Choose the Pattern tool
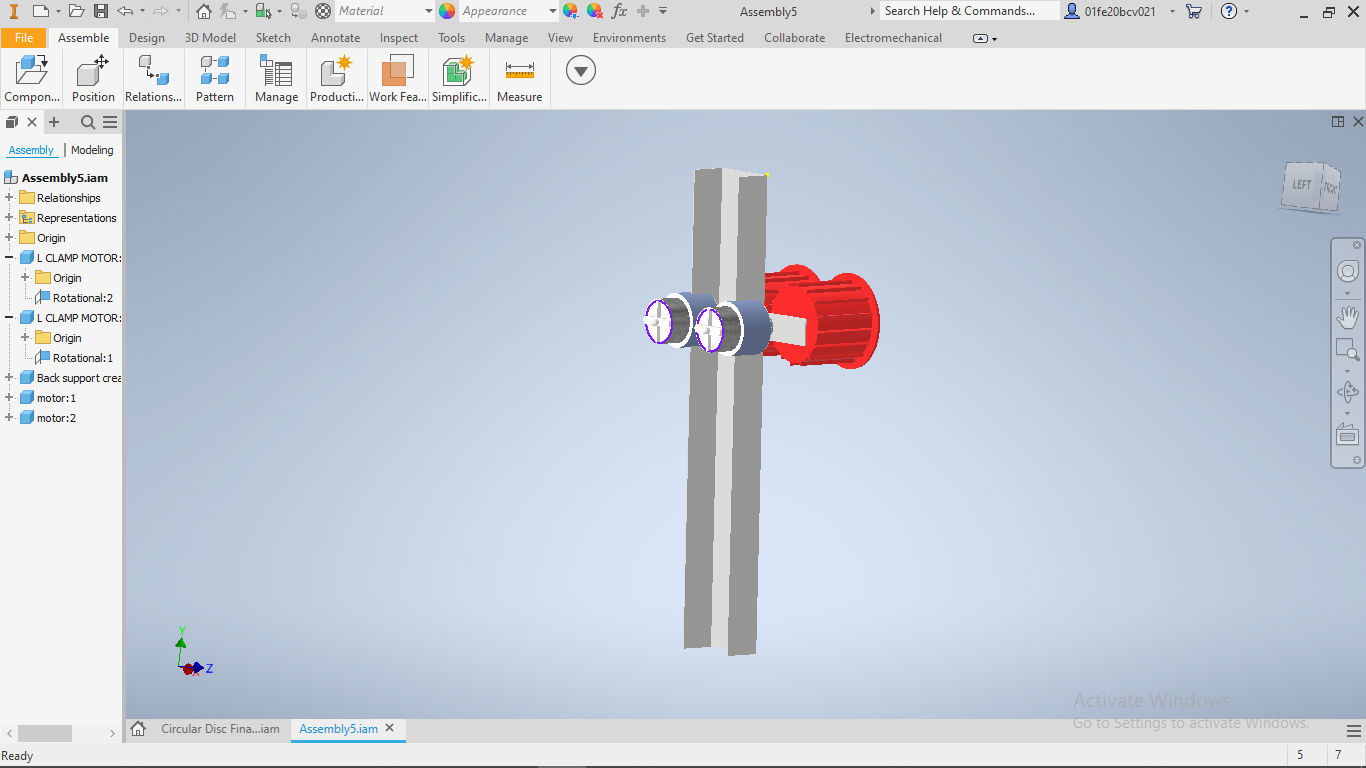Image resolution: width=1366 pixels, height=768 pixels. click(215, 79)
